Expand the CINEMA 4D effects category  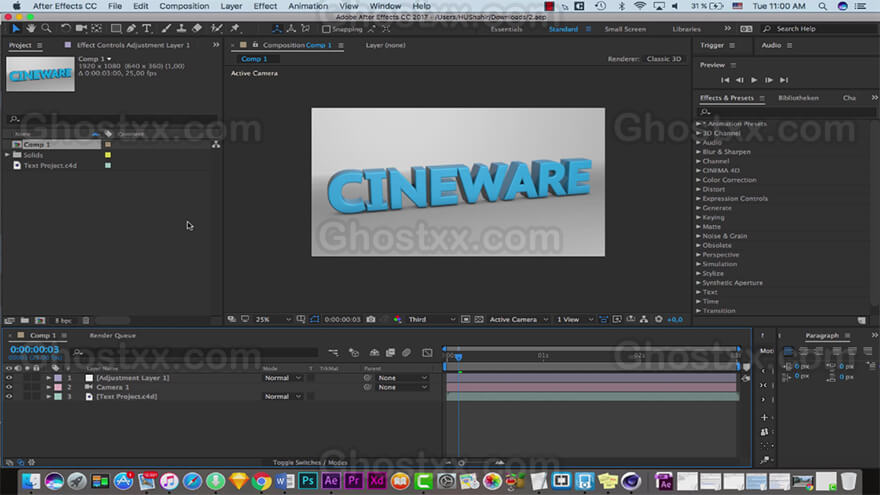click(x=698, y=170)
